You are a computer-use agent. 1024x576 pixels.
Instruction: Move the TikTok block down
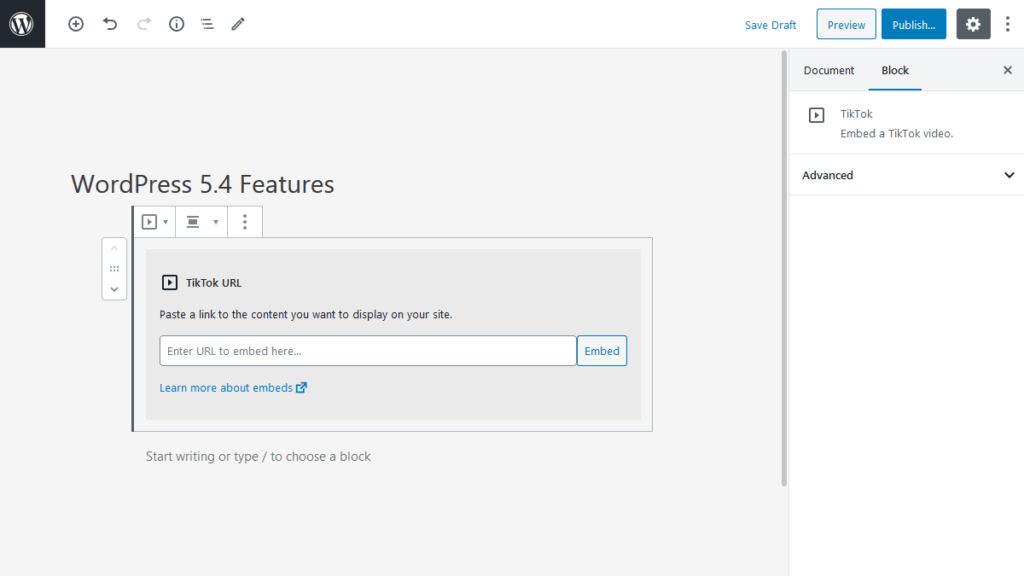pyautogui.click(x=114, y=289)
